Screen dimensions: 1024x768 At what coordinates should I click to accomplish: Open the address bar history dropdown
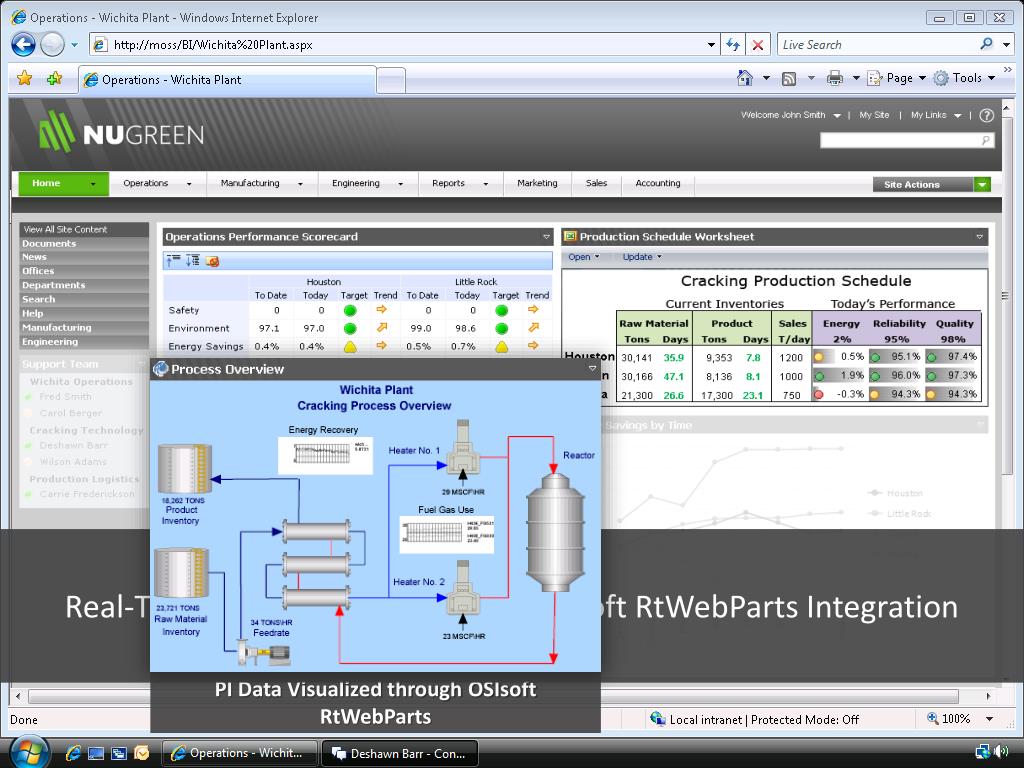[x=711, y=44]
